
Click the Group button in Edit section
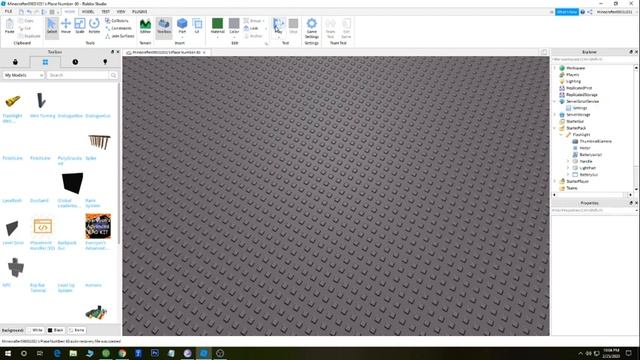[253, 20]
